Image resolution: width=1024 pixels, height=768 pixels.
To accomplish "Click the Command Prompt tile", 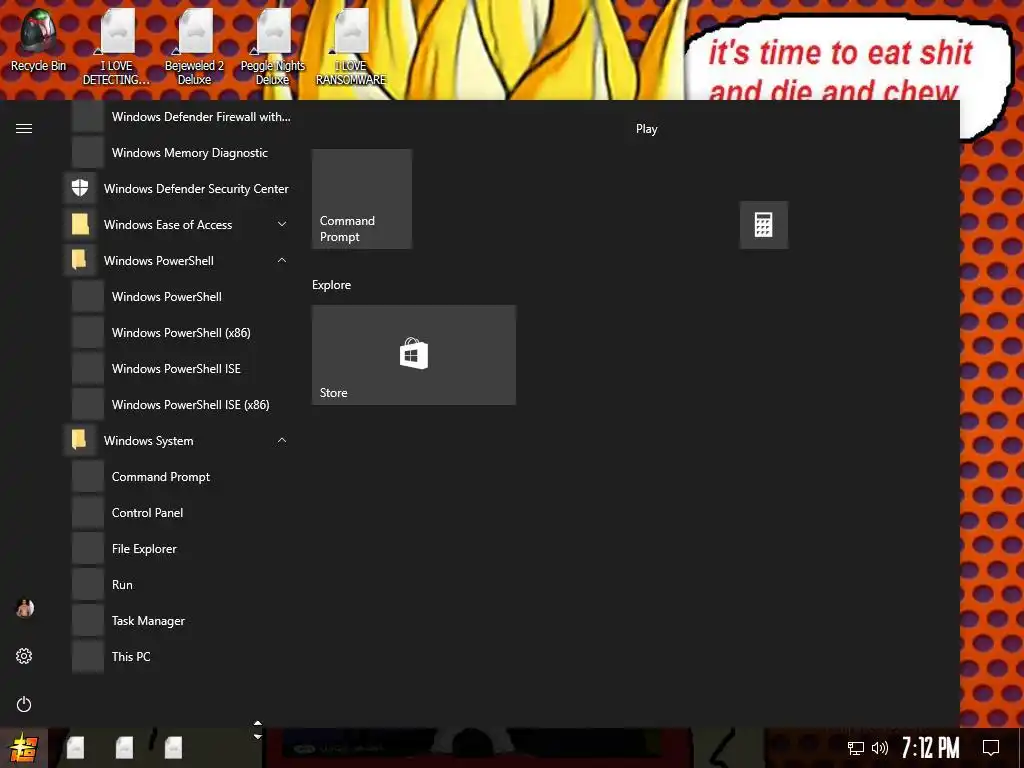I will 362,199.
